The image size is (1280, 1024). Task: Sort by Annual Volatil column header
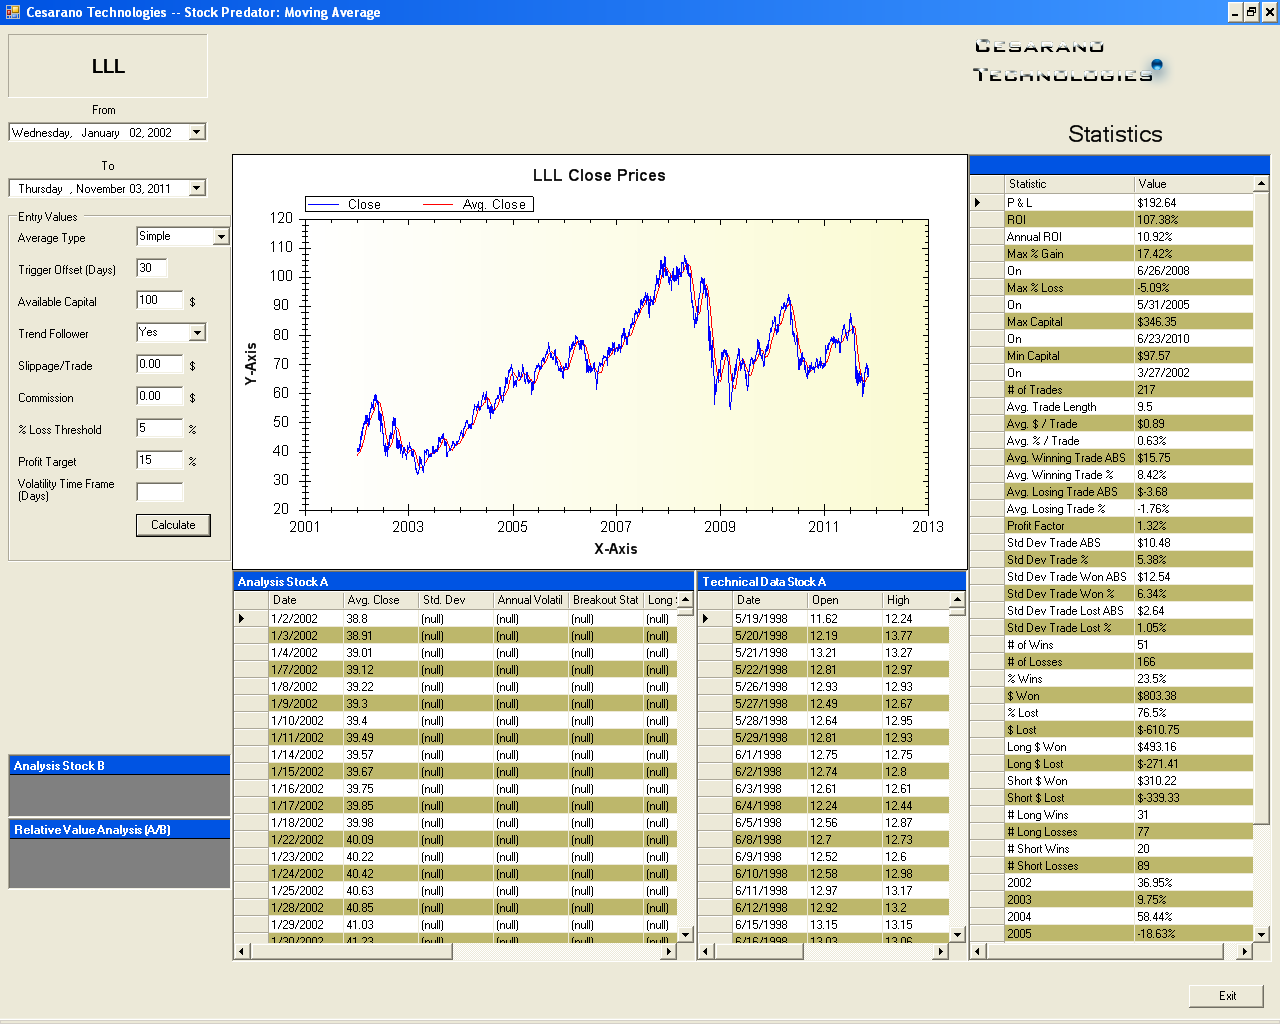coord(530,600)
